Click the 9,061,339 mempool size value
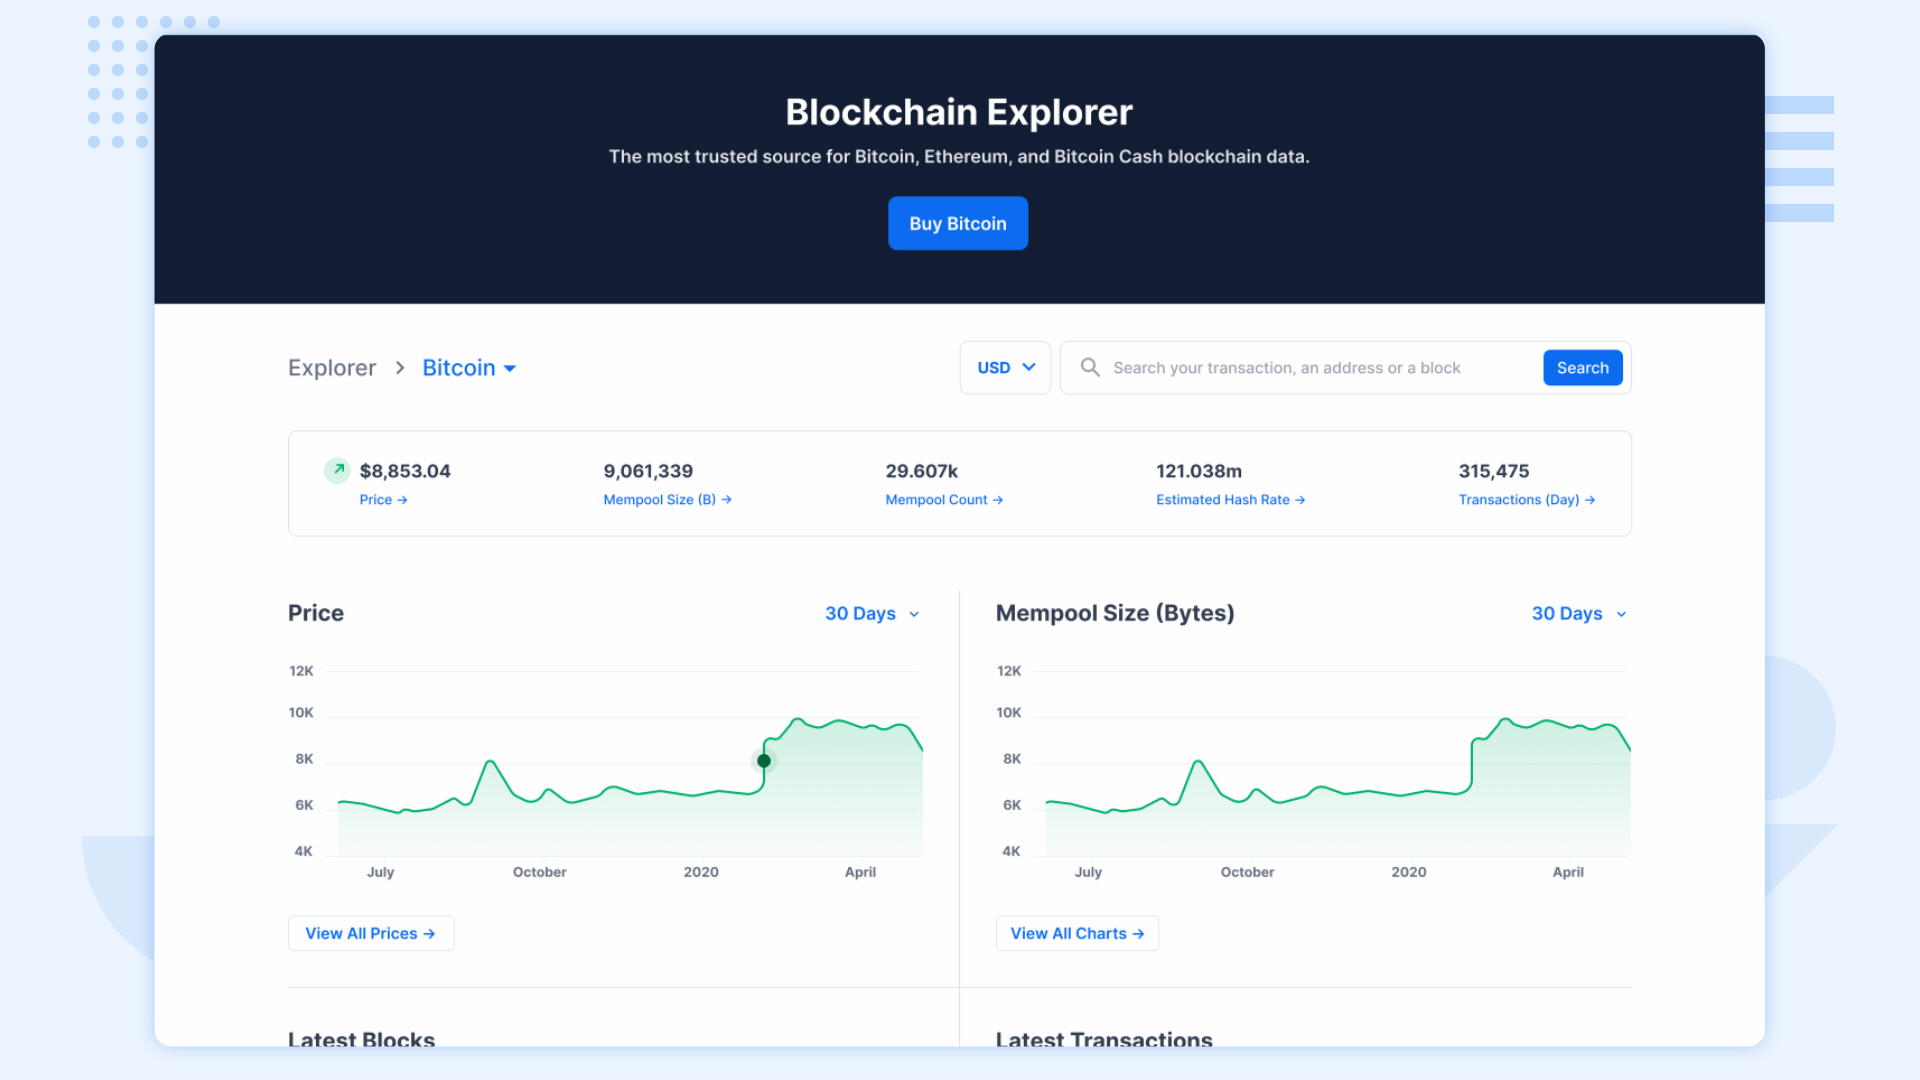Image resolution: width=1920 pixels, height=1080 pixels. pyautogui.click(x=648, y=471)
